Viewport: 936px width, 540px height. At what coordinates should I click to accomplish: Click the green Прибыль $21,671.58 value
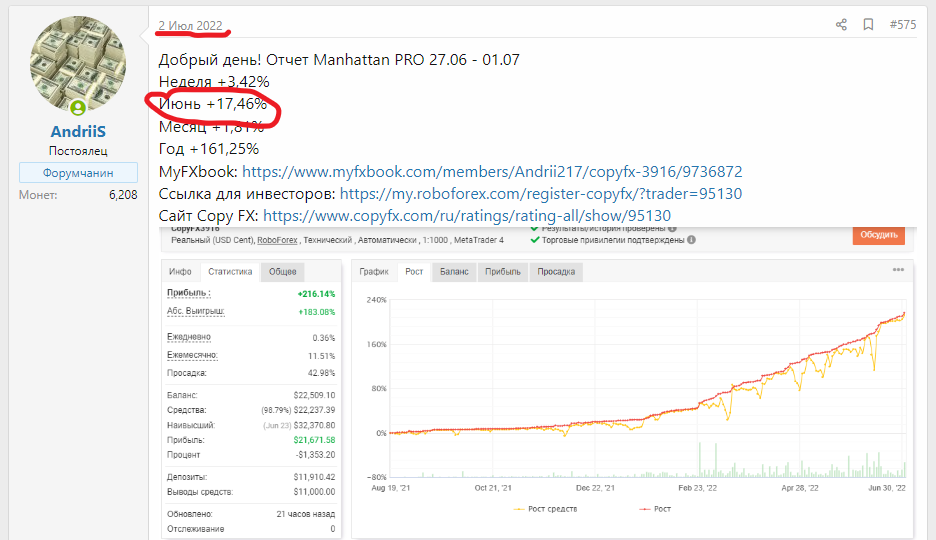(314, 440)
